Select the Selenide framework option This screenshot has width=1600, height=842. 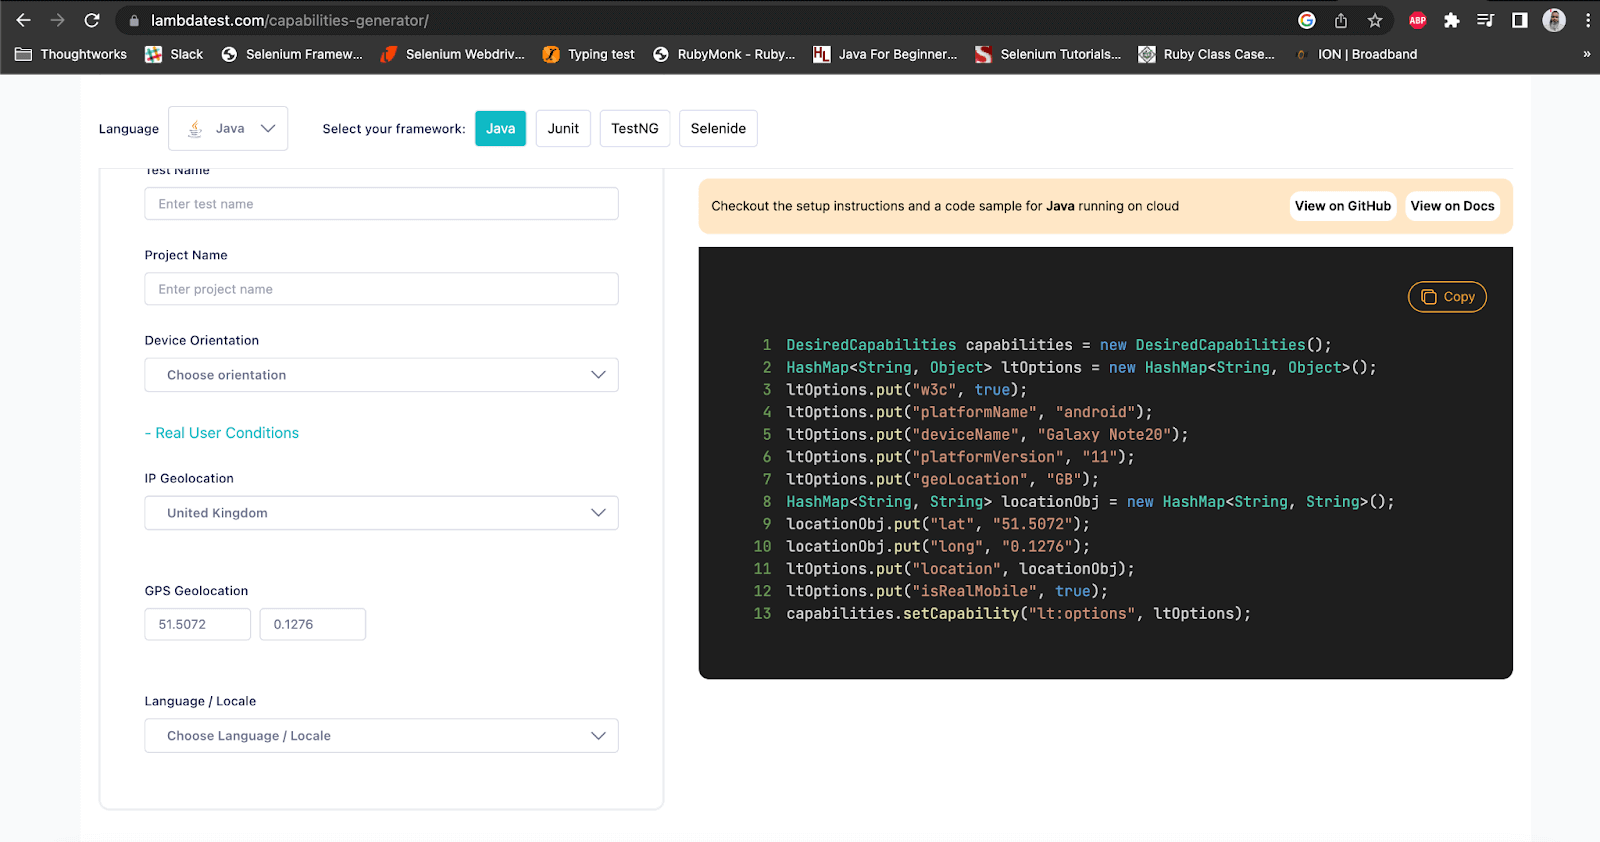tap(718, 128)
